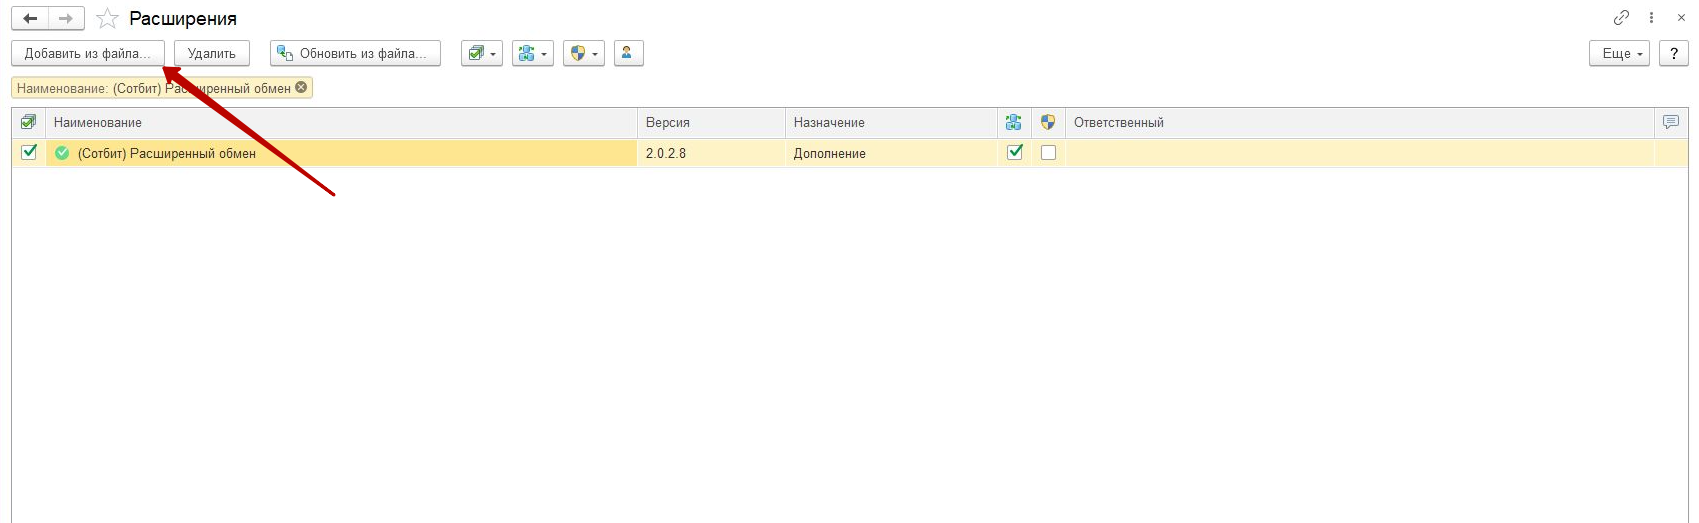Uncheck the Расширенный обмен row checkbox
Image resolution: width=1699 pixels, height=523 pixels.
tap(29, 152)
